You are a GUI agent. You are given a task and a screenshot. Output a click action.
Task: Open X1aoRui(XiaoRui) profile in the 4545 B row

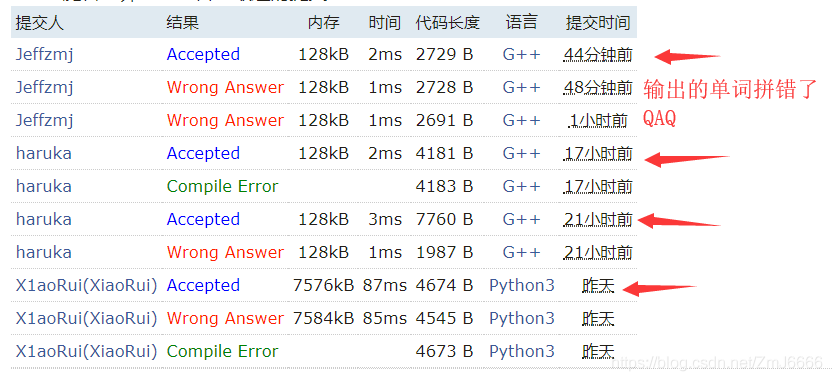click(x=86, y=318)
